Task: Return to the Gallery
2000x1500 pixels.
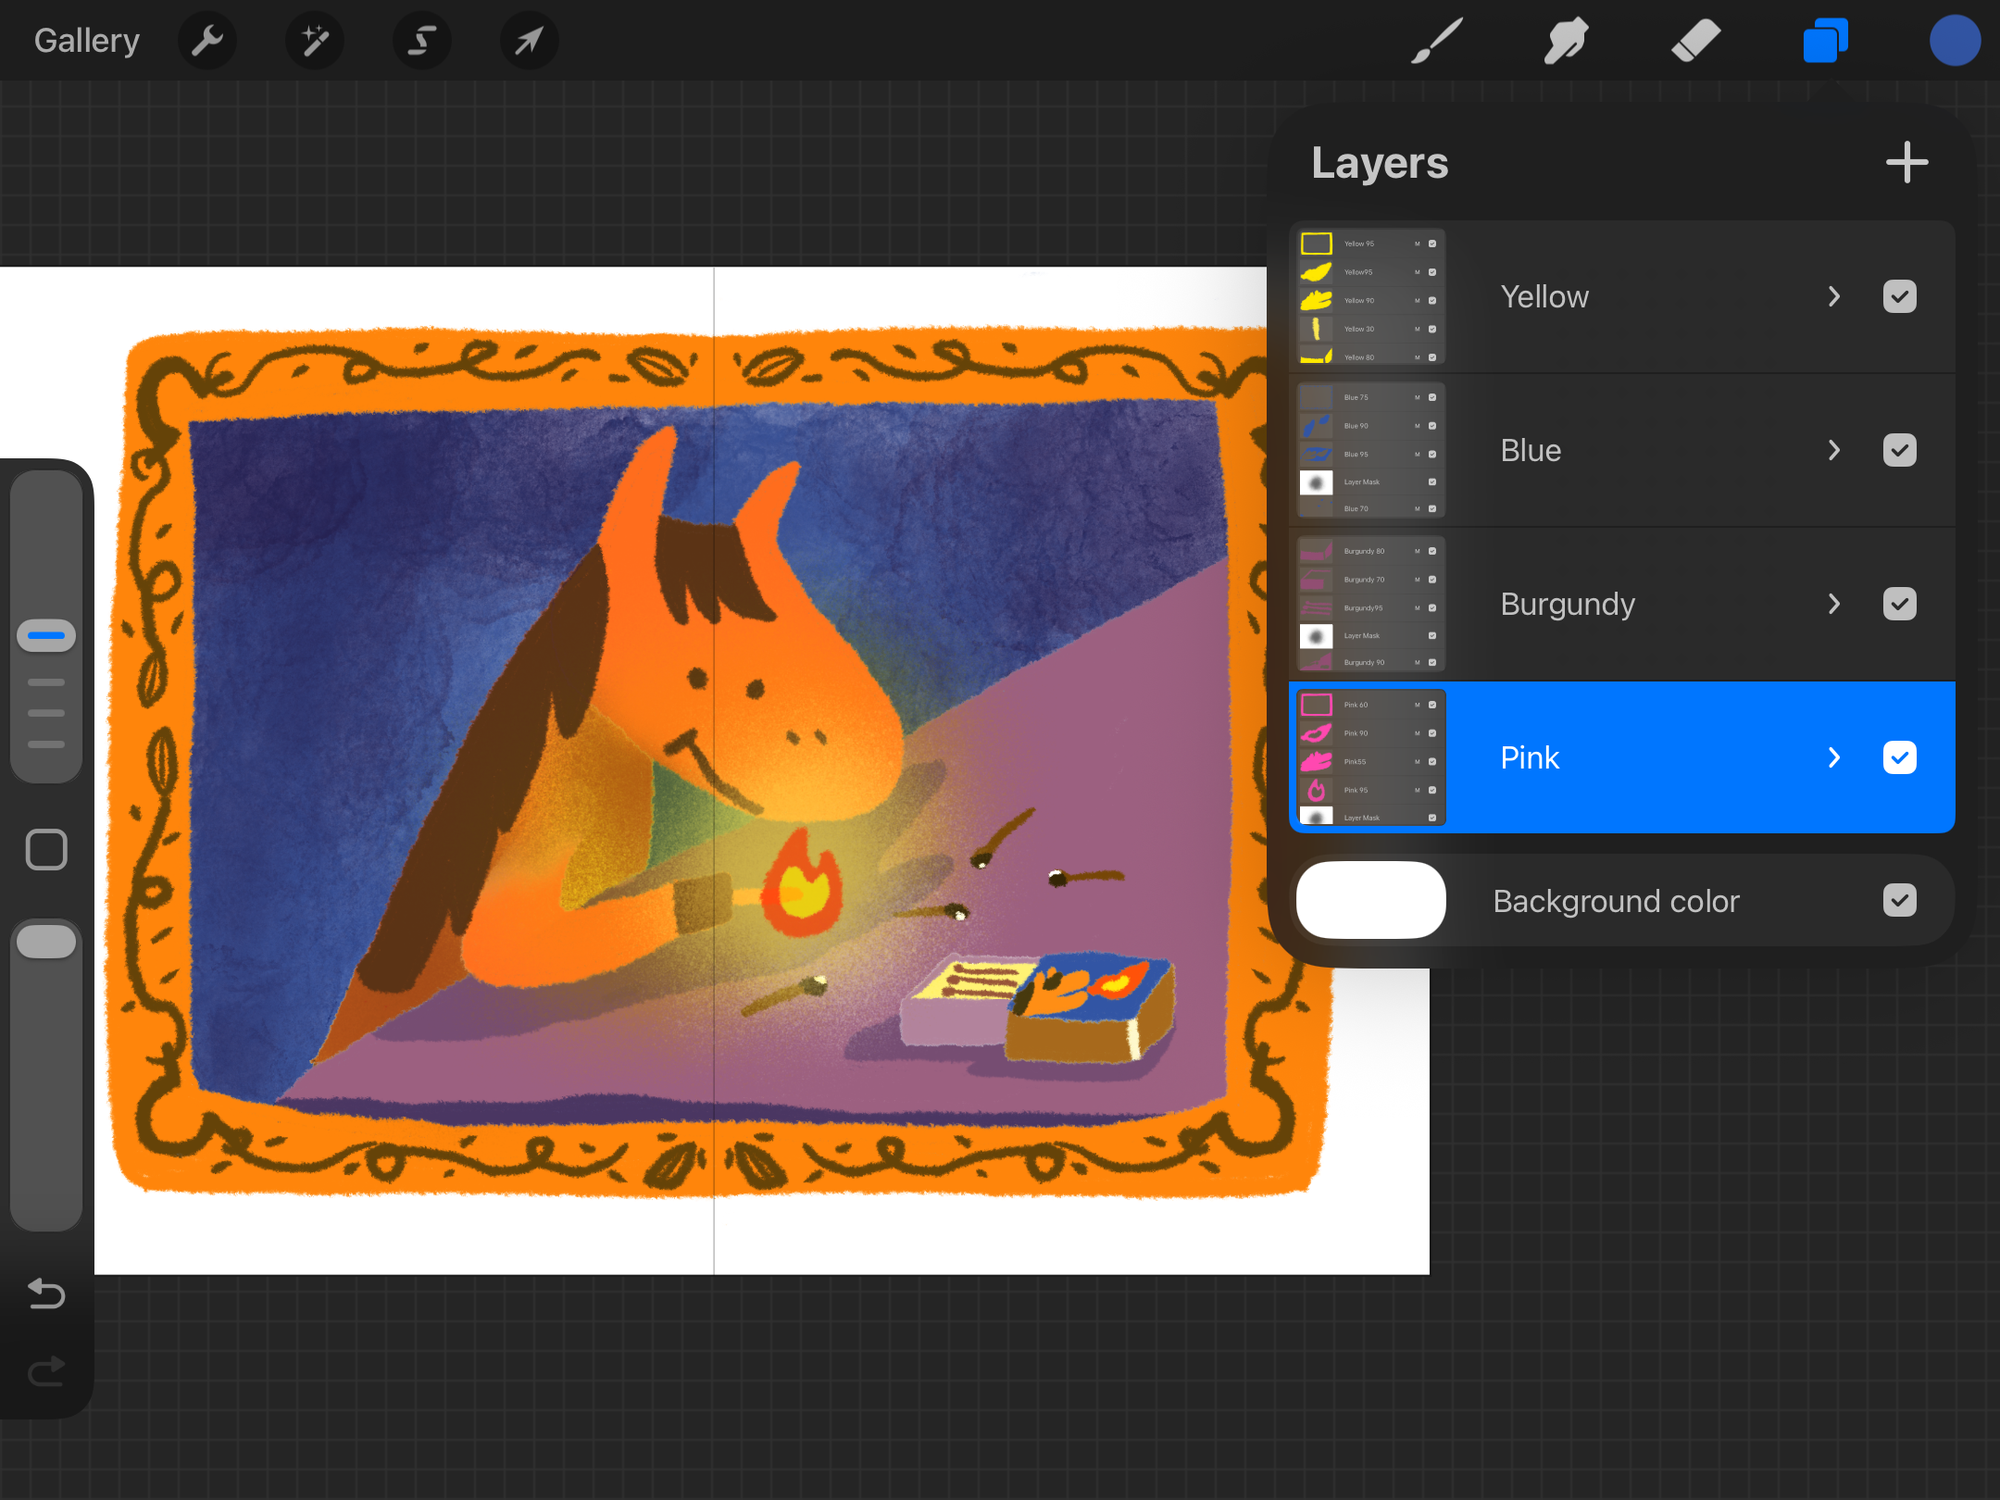Action: (x=86, y=40)
